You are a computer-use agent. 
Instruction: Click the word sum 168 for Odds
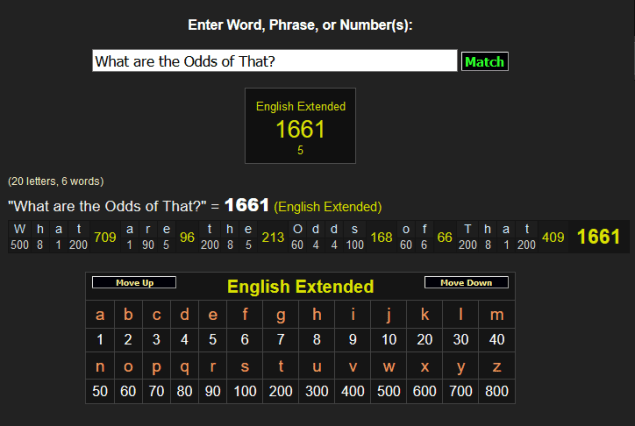(381, 238)
